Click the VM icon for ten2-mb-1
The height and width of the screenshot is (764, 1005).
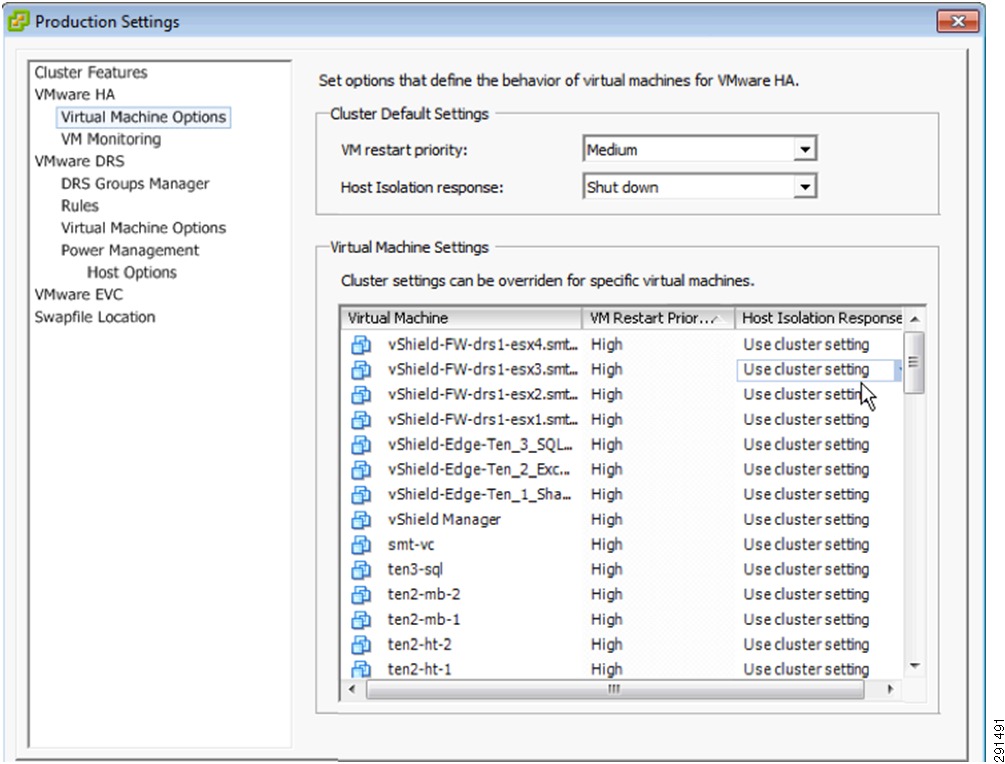click(361, 620)
